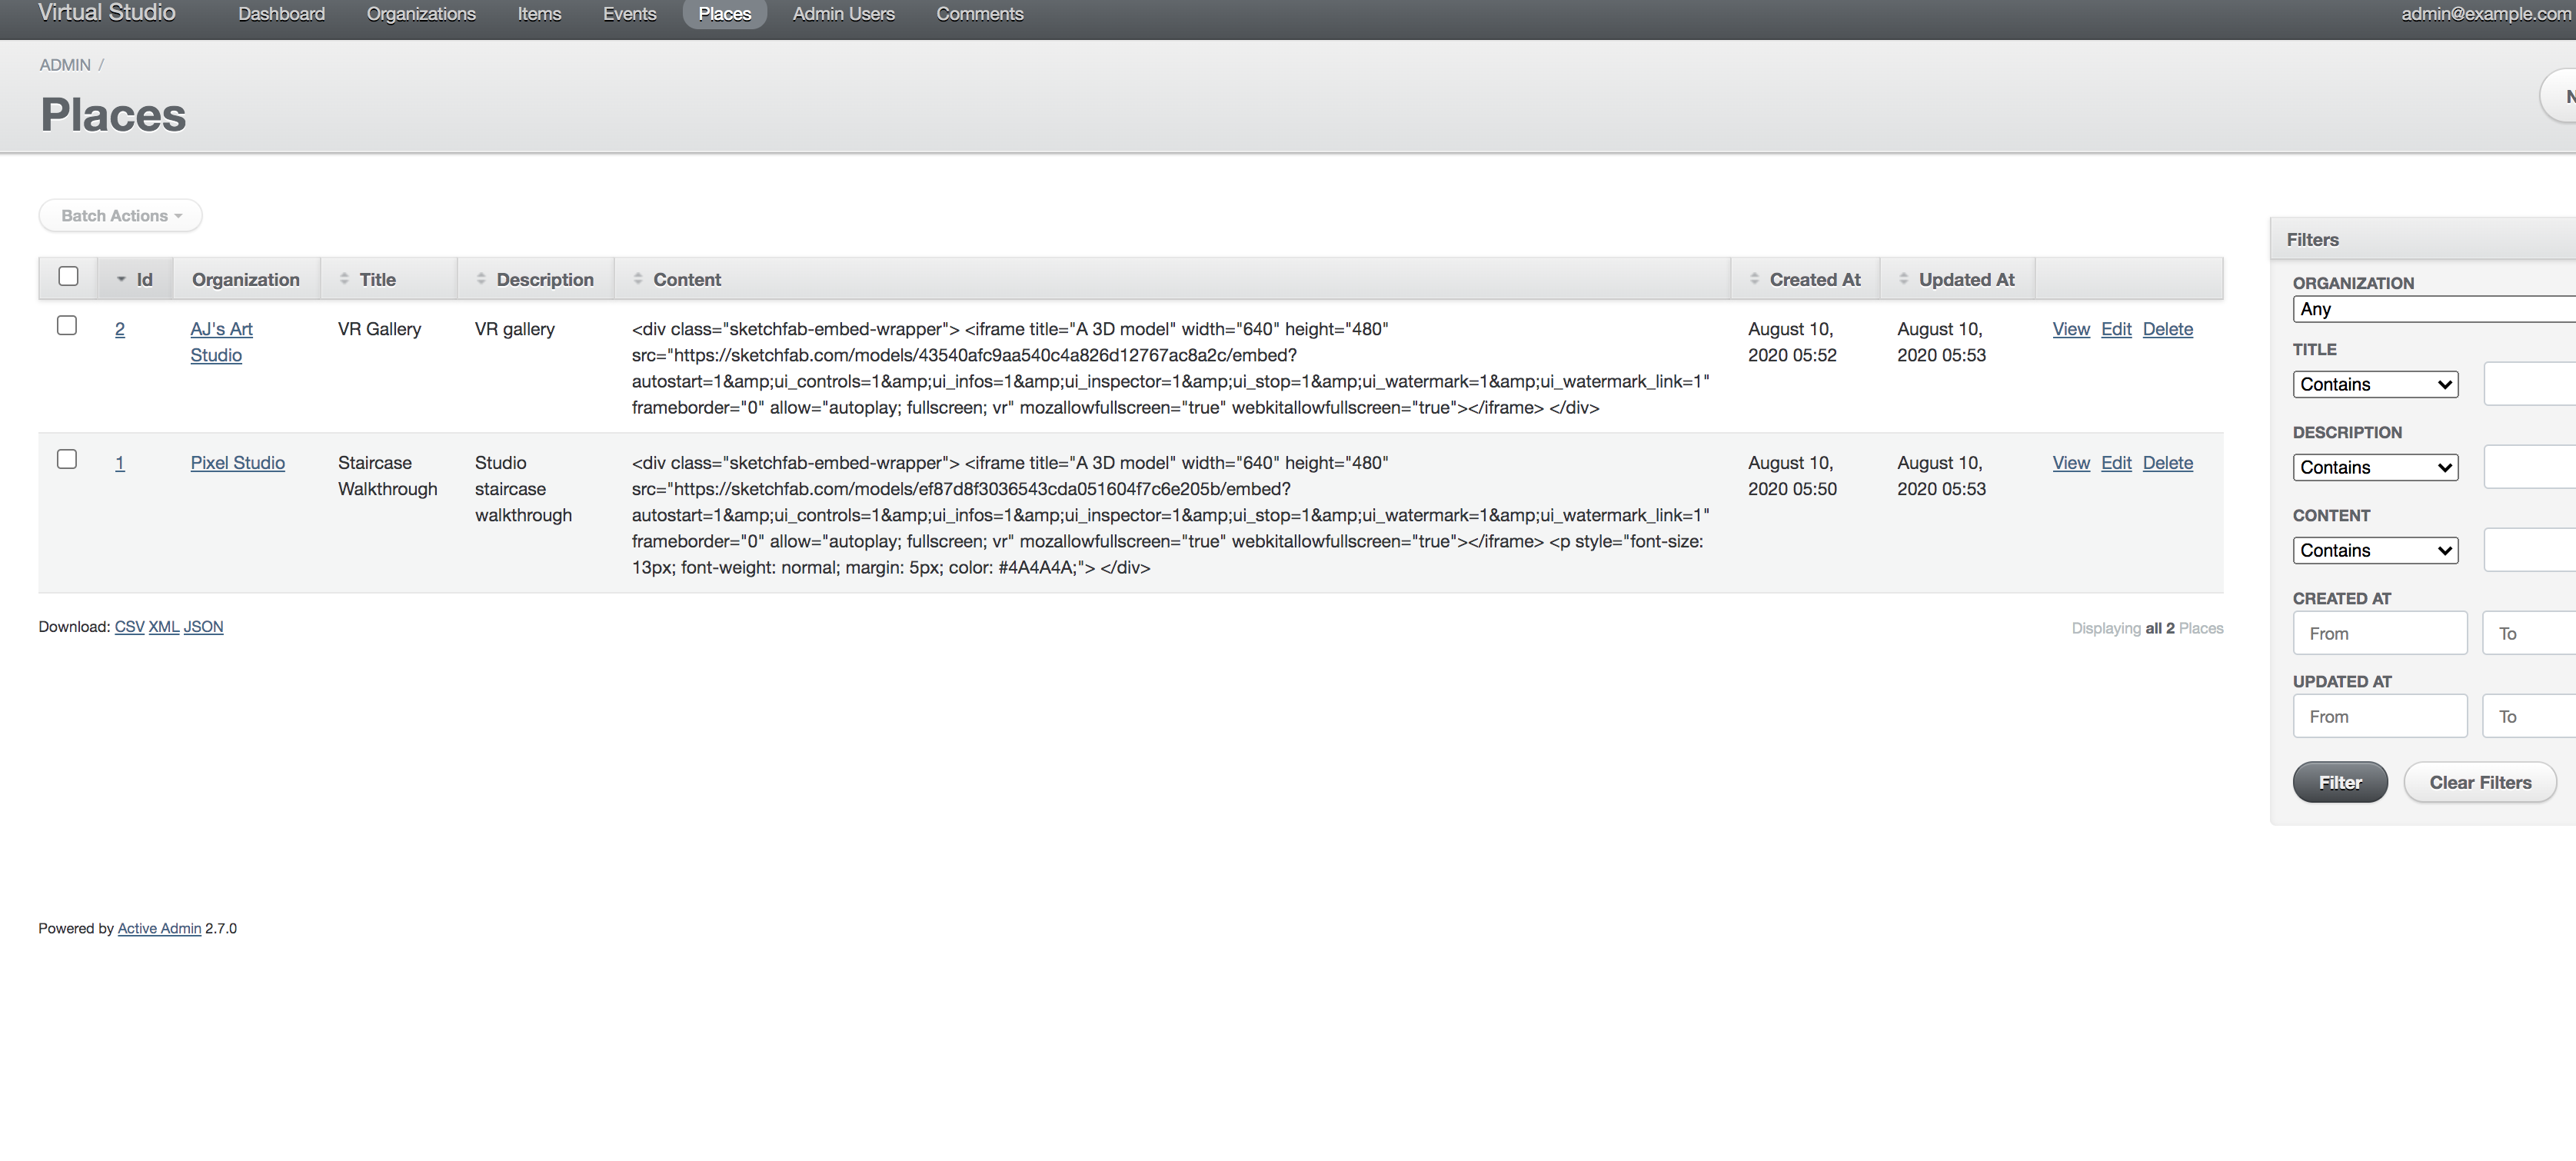
Task: Sort by Created At column
Action: point(1814,279)
